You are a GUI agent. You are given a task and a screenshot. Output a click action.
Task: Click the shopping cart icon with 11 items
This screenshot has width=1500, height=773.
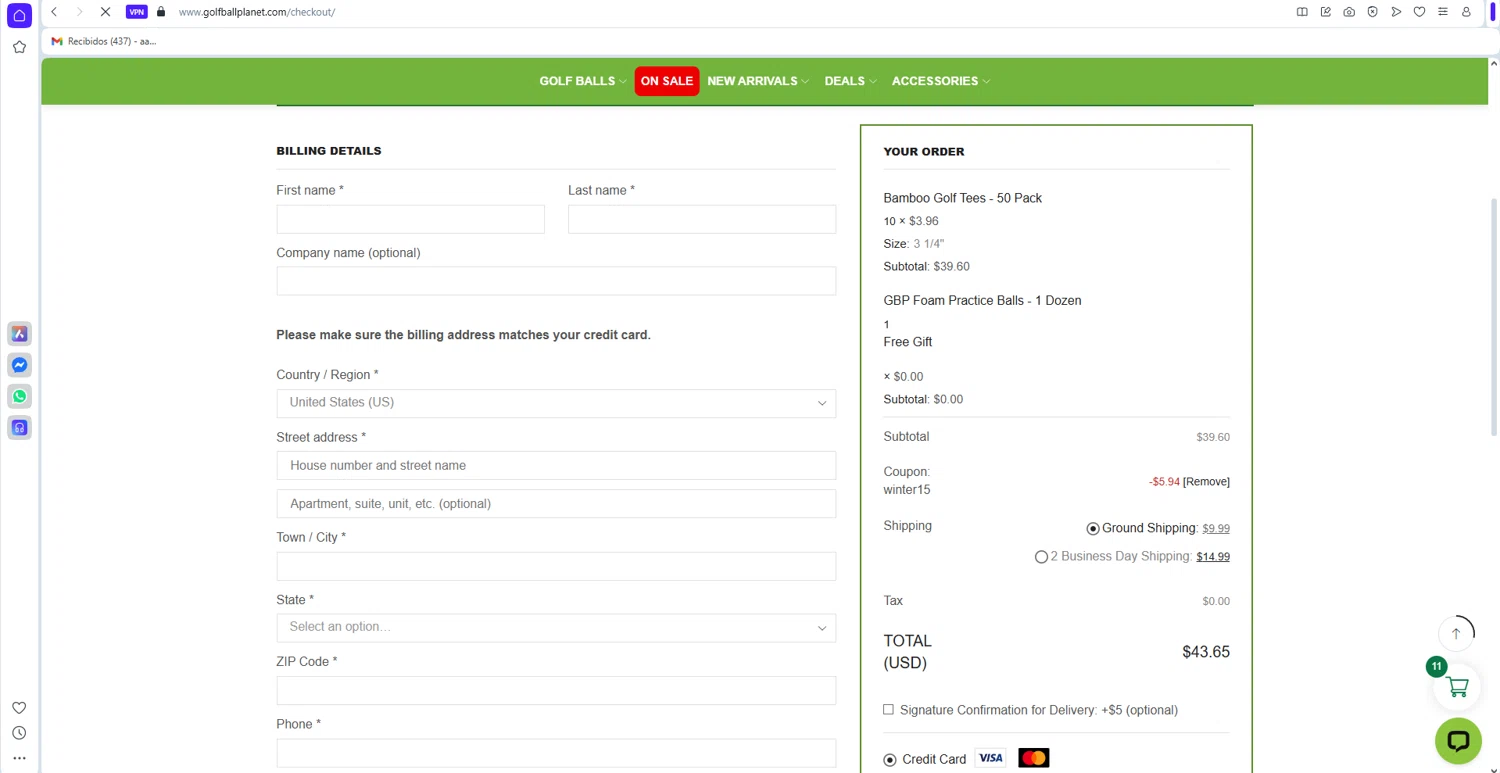tap(1457, 687)
